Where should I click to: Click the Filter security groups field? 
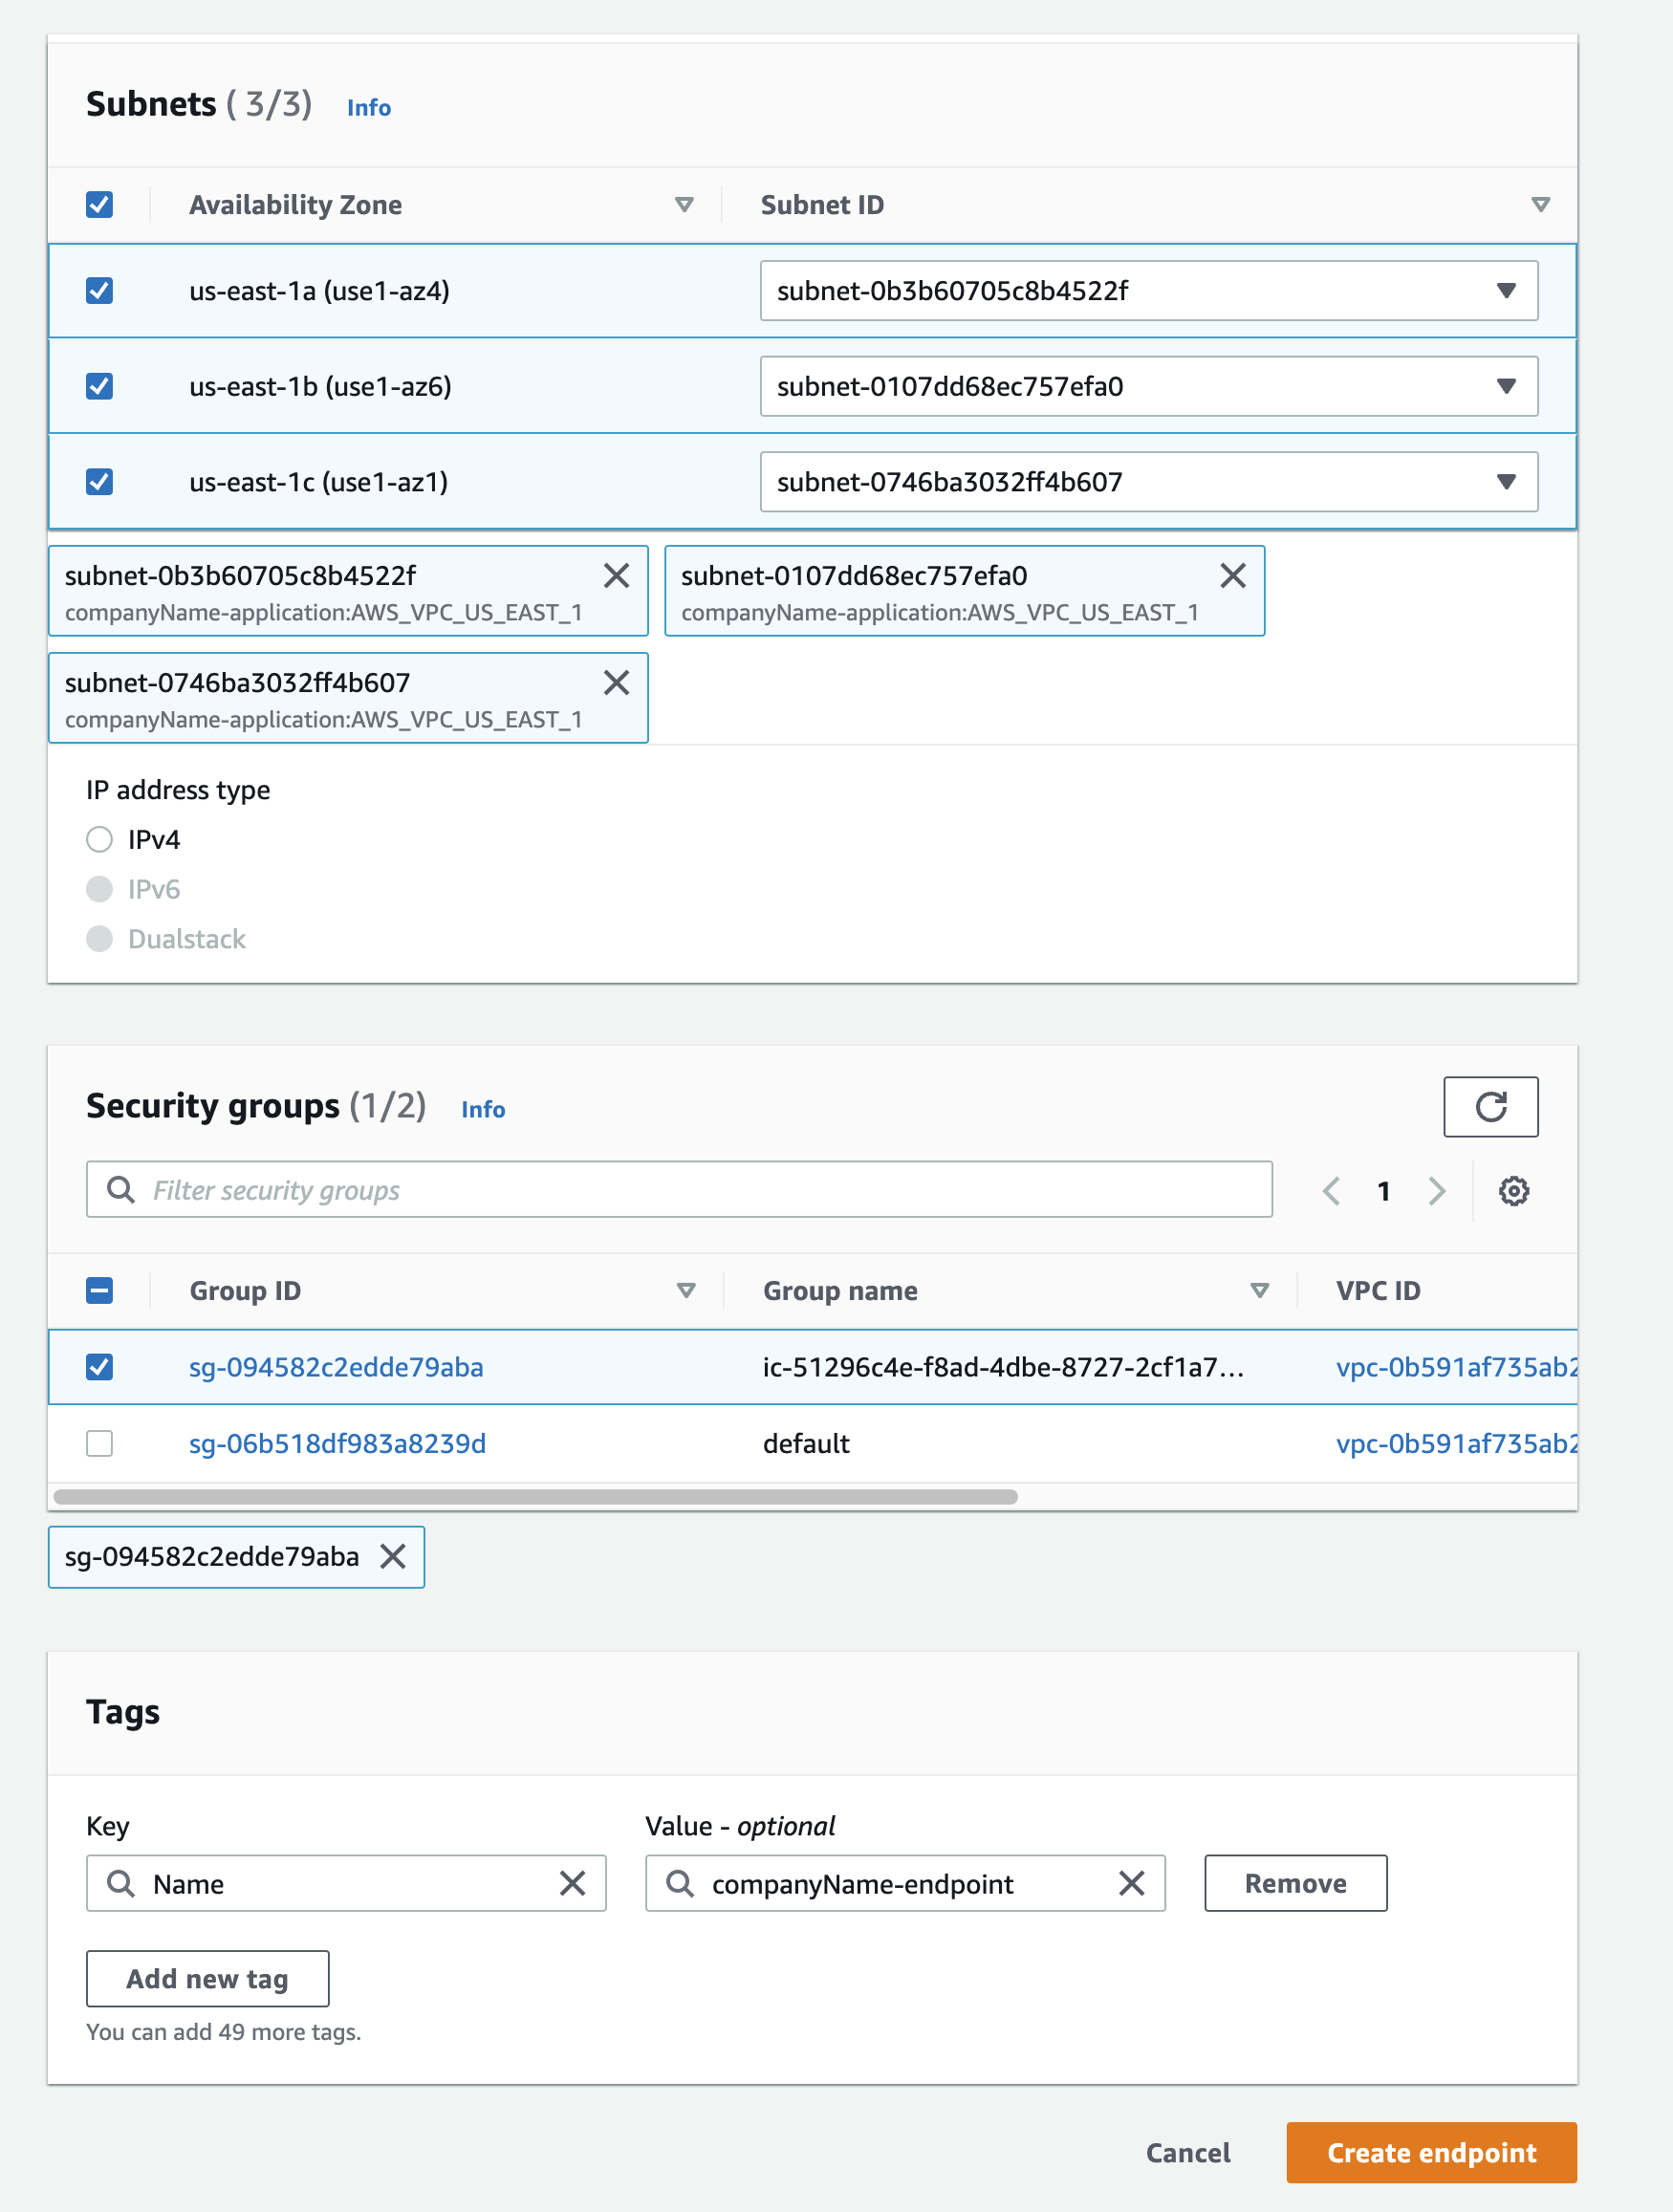click(679, 1189)
